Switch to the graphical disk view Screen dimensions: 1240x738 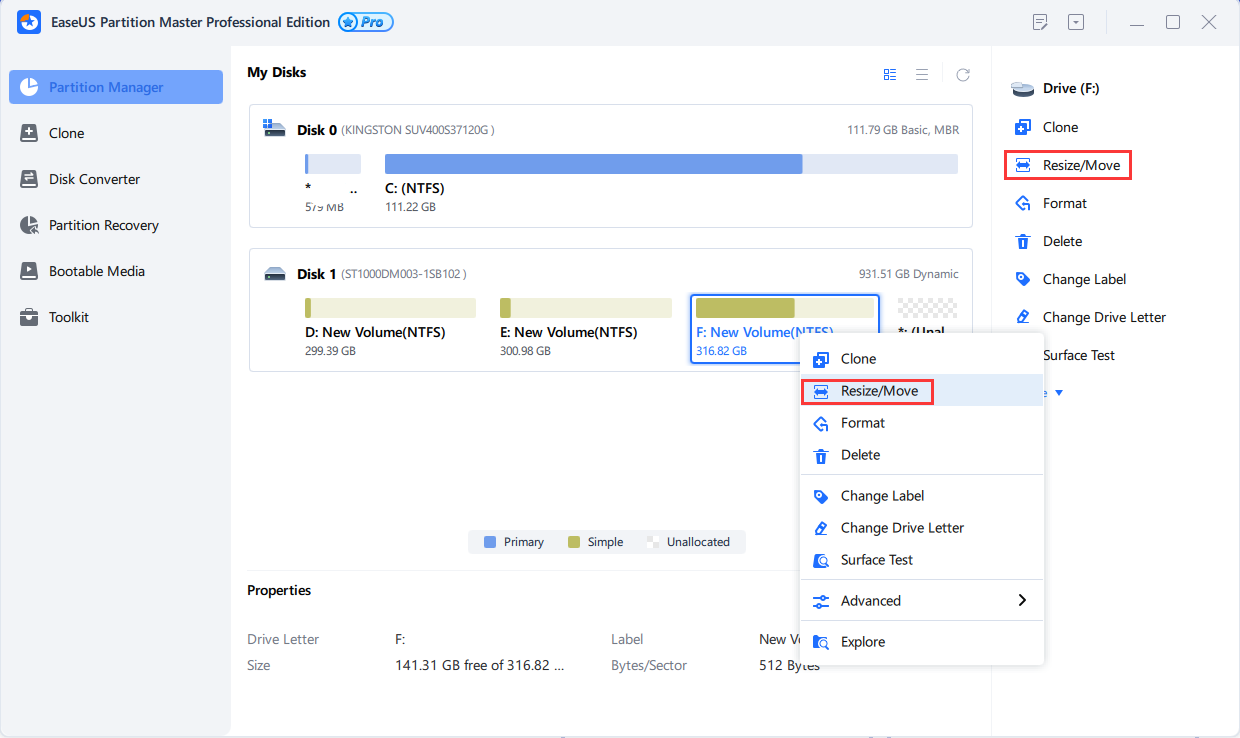890,75
